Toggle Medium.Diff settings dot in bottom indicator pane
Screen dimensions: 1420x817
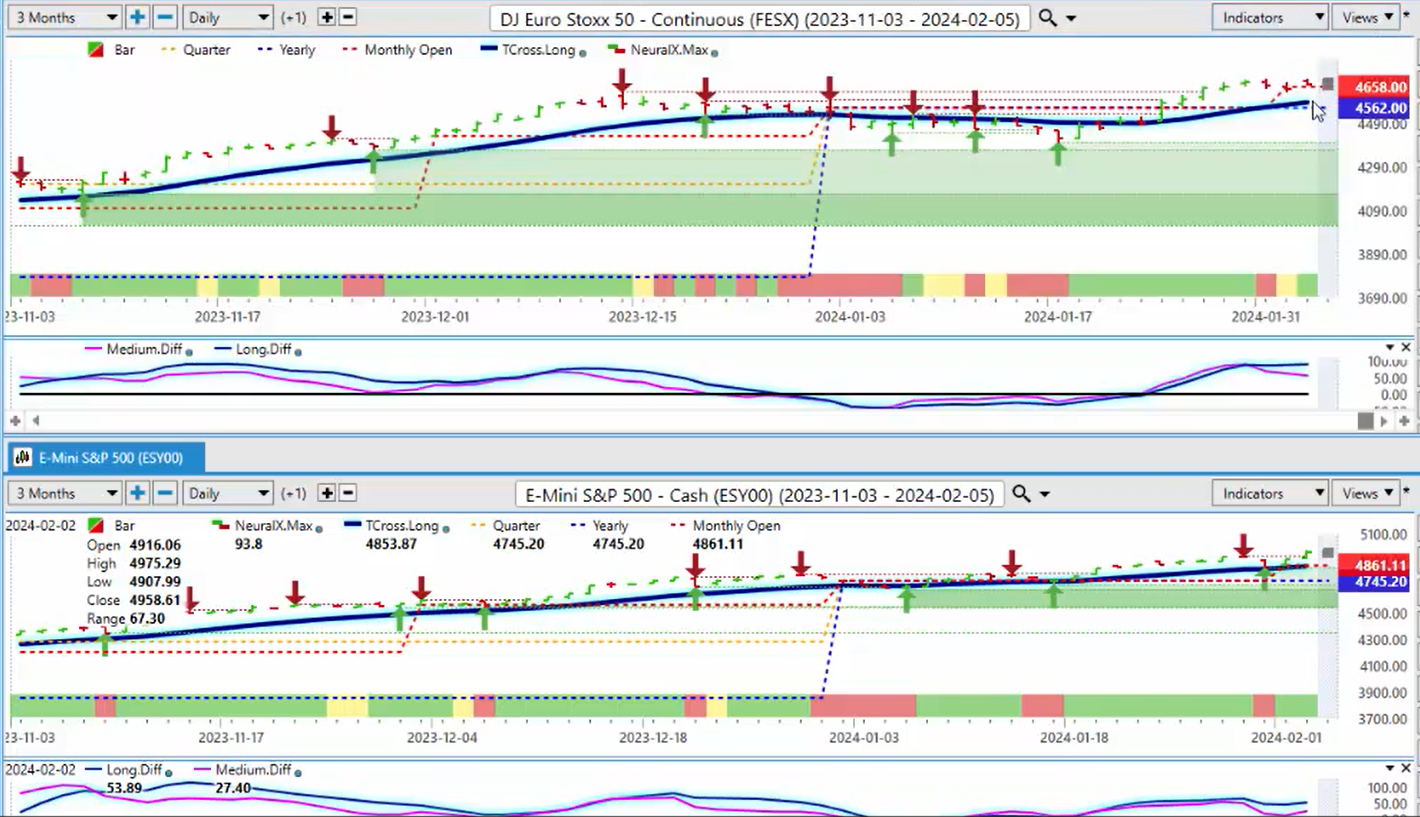coord(299,772)
